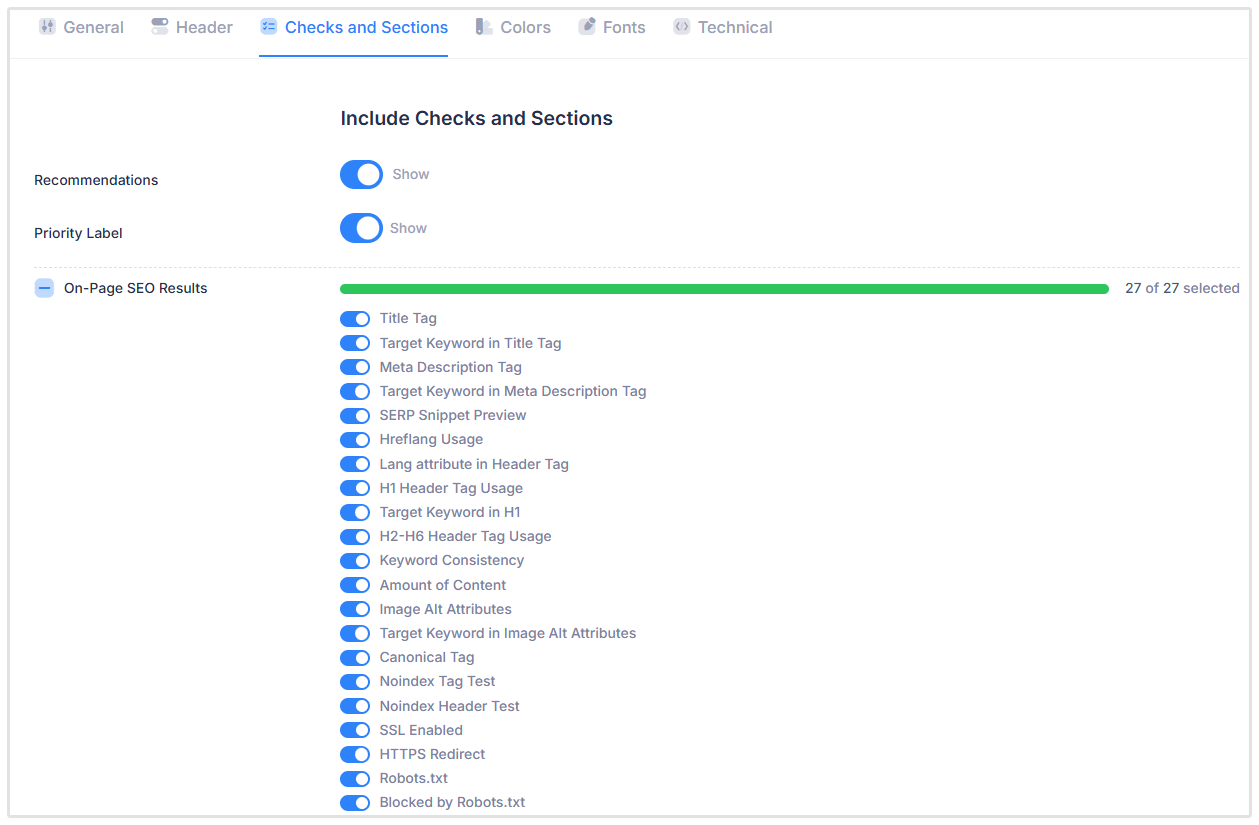
Task: Disable the Title Tag check
Action: 355,319
